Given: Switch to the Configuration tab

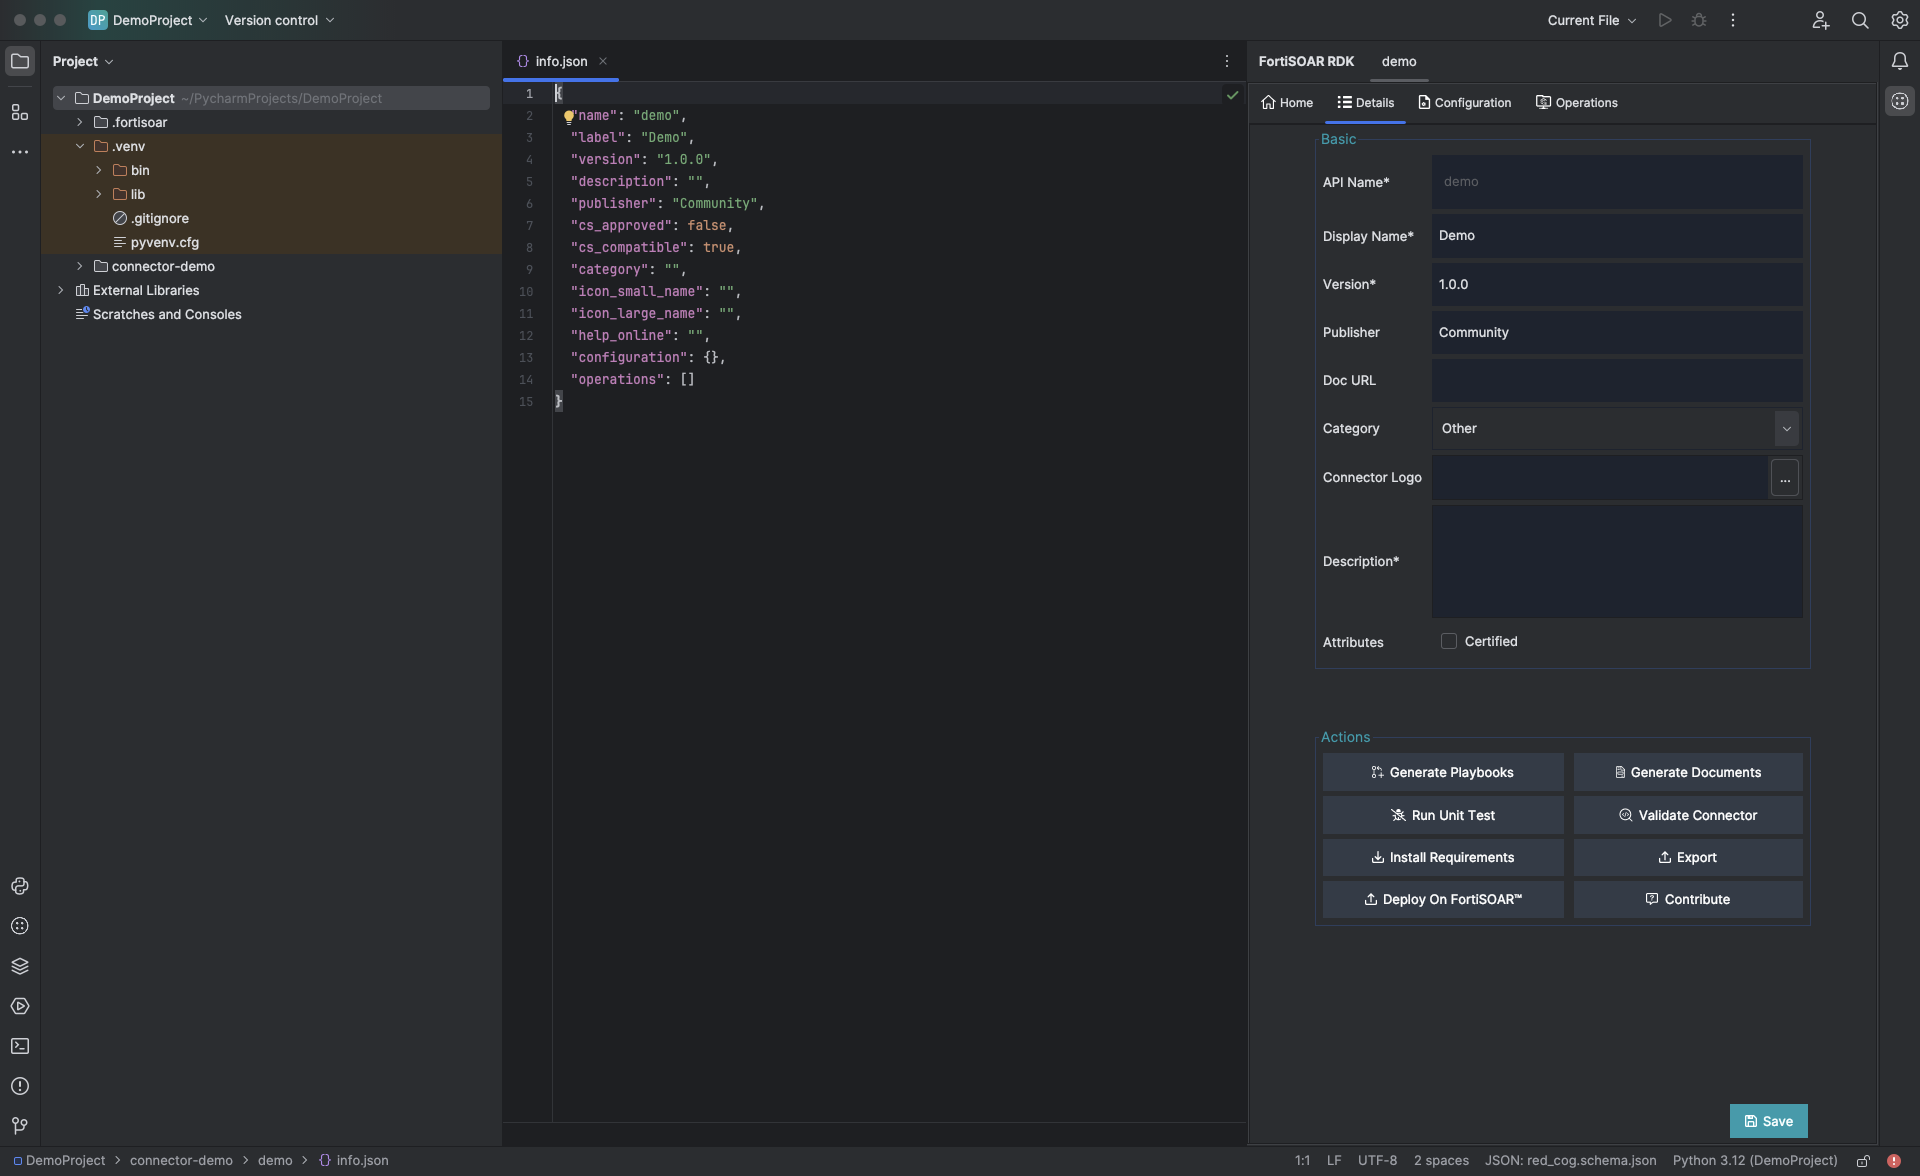Looking at the screenshot, I should click(x=1464, y=103).
